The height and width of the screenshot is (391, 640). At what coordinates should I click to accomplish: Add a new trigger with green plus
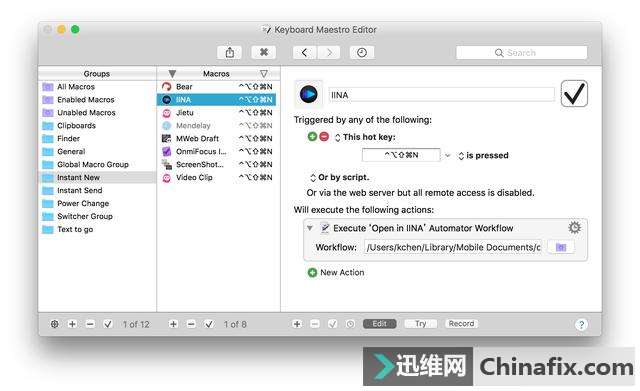(x=312, y=137)
